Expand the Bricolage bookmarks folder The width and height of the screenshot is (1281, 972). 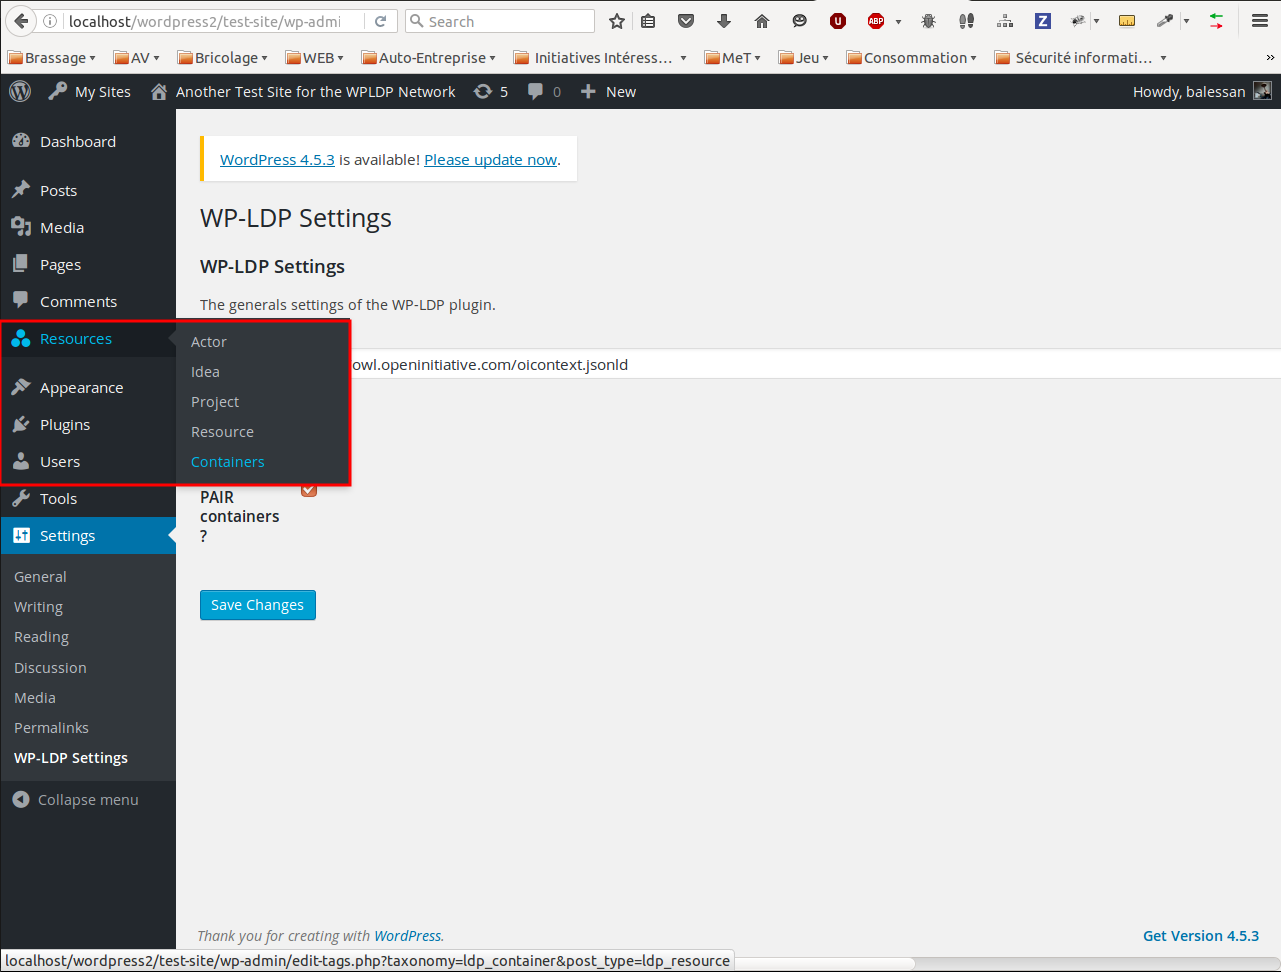(x=222, y=58)
